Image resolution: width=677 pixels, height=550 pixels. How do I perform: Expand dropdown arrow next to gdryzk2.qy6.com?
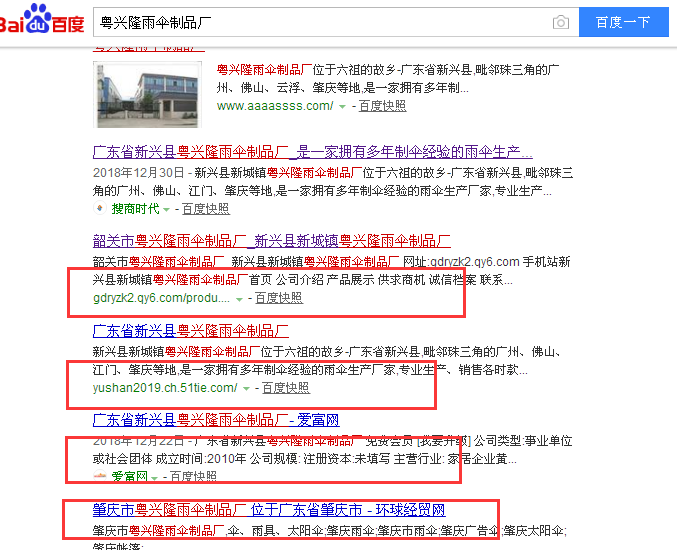click(239, 299)
